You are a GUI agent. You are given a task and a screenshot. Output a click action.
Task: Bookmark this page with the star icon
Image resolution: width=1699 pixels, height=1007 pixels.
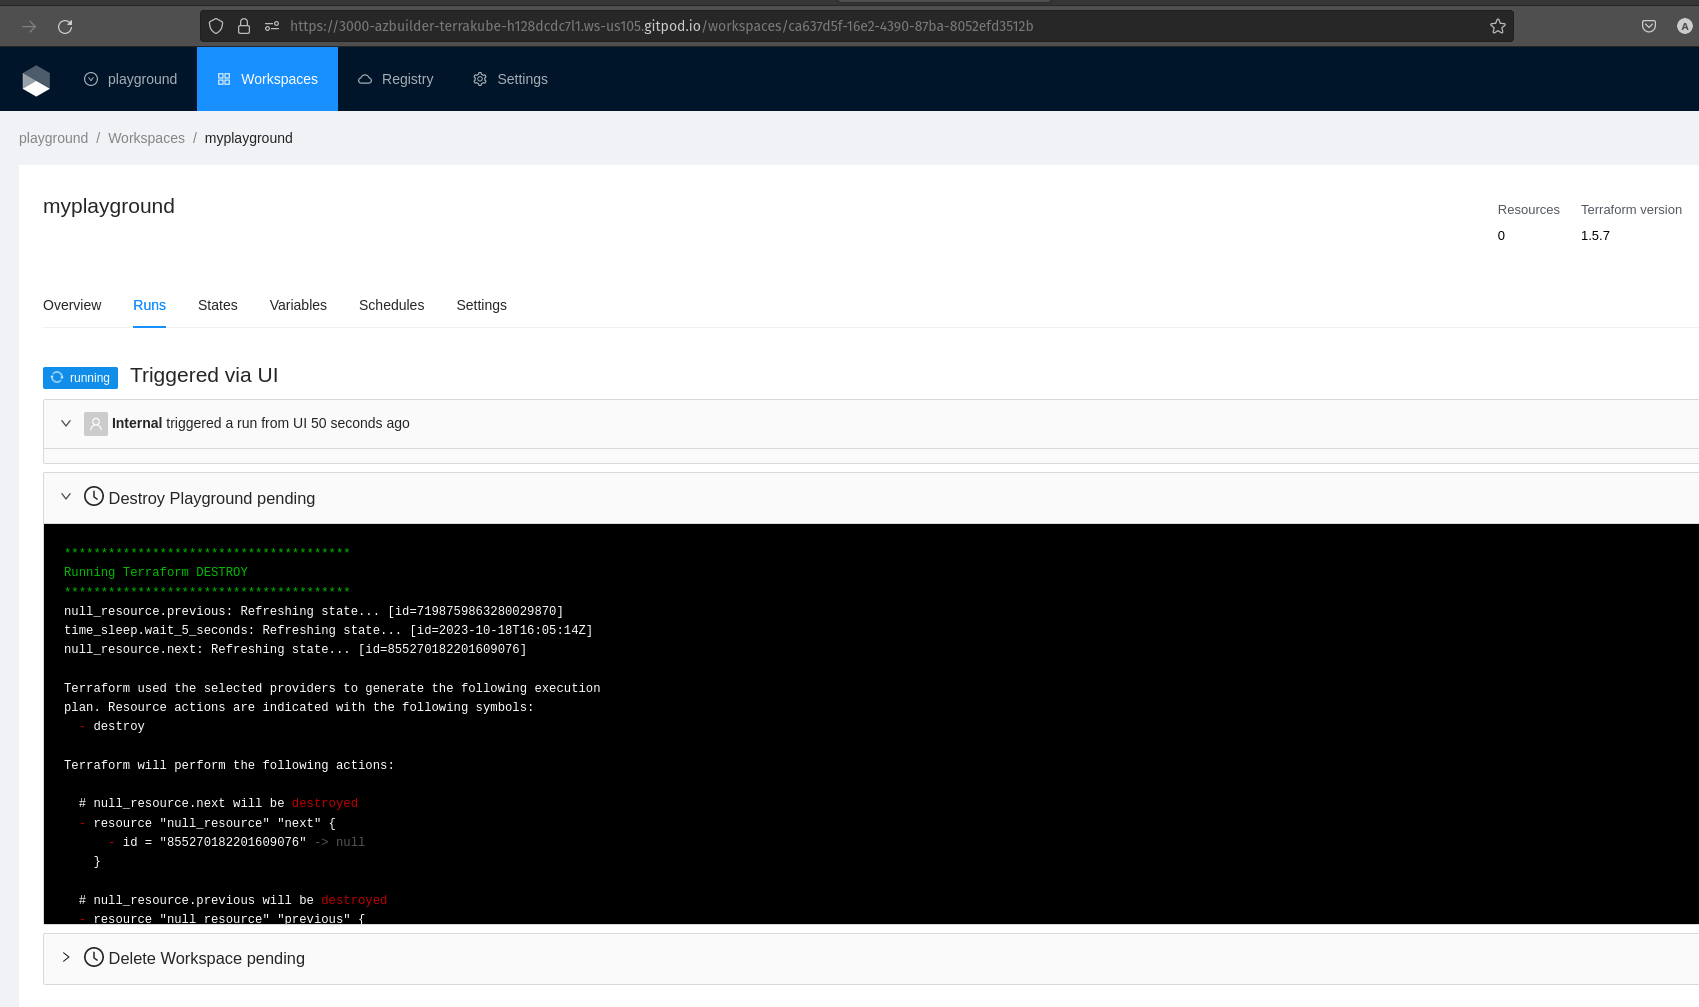point(1497,27)
